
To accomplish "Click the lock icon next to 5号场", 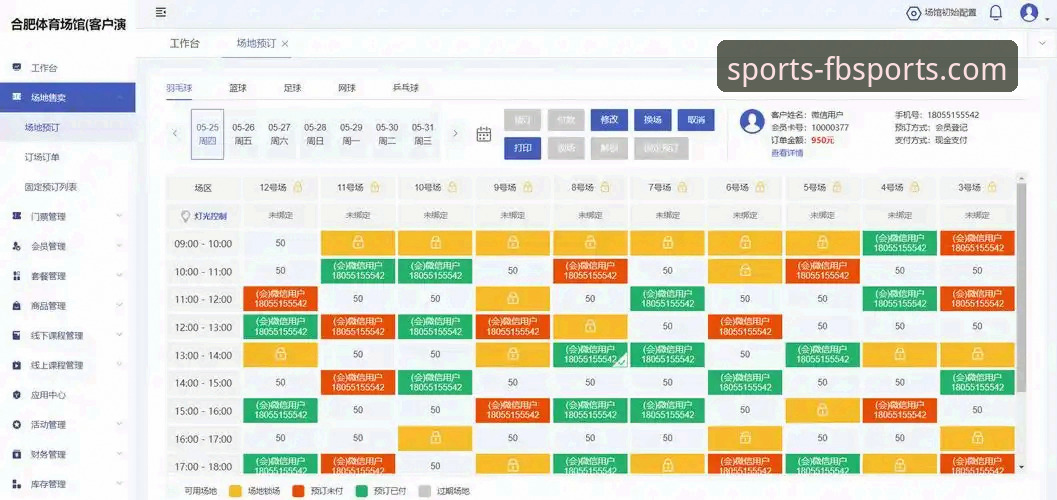I will 837,187.
